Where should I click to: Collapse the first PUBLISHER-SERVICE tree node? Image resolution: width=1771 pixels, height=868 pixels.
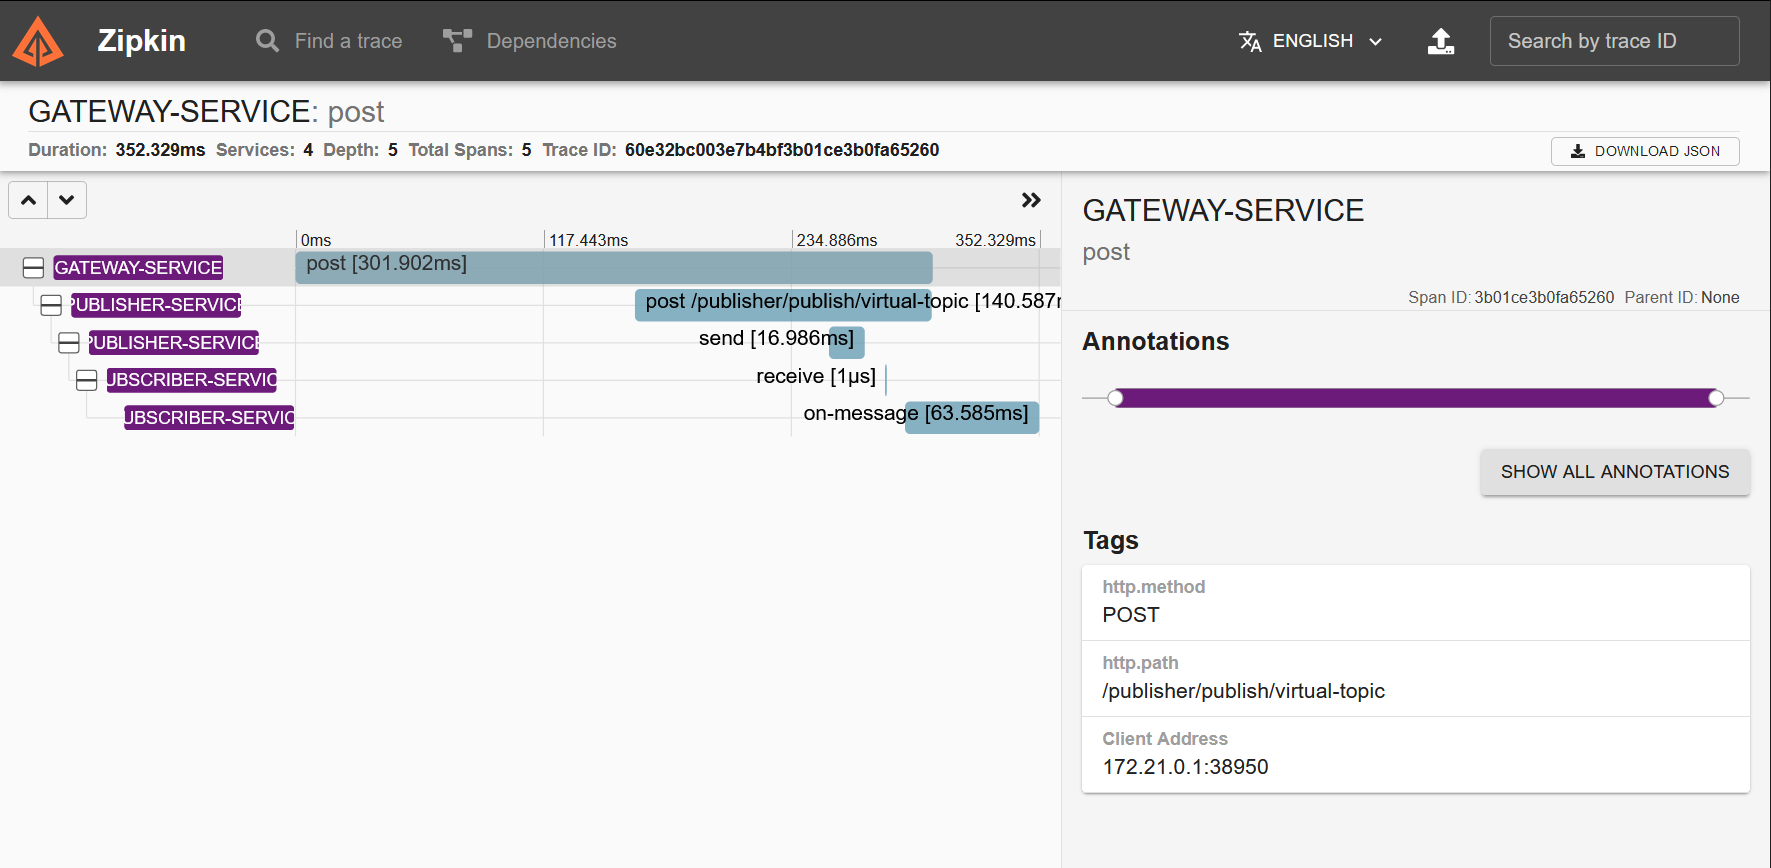51,305
